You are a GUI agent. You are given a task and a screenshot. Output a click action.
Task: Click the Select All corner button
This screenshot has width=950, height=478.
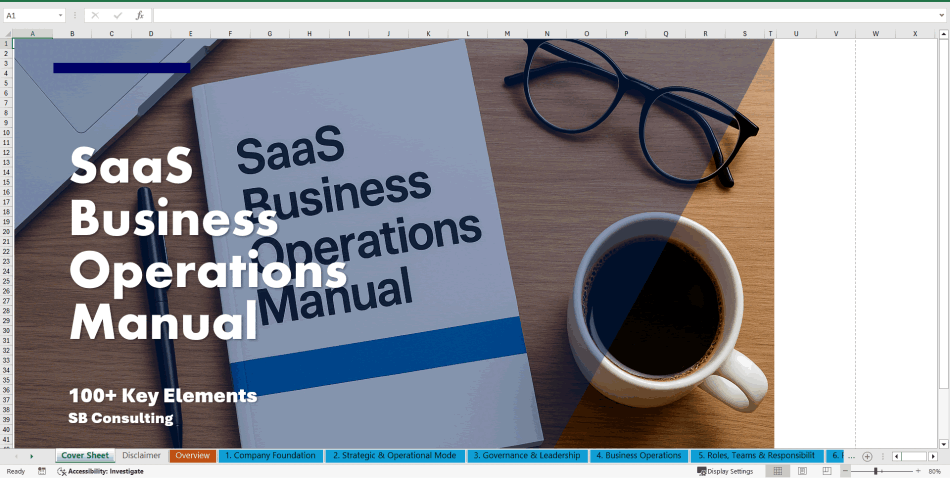coord(7,33)
